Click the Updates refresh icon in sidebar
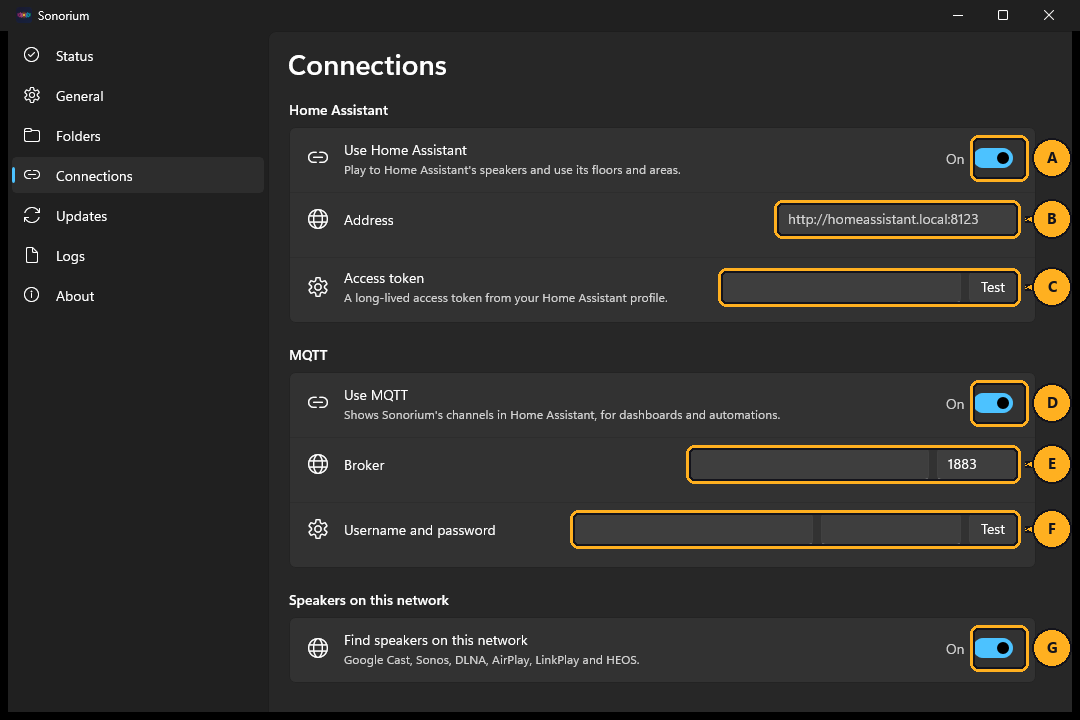Image resolution: width=1080 pixels, height=720 pixels. [32, 215]
